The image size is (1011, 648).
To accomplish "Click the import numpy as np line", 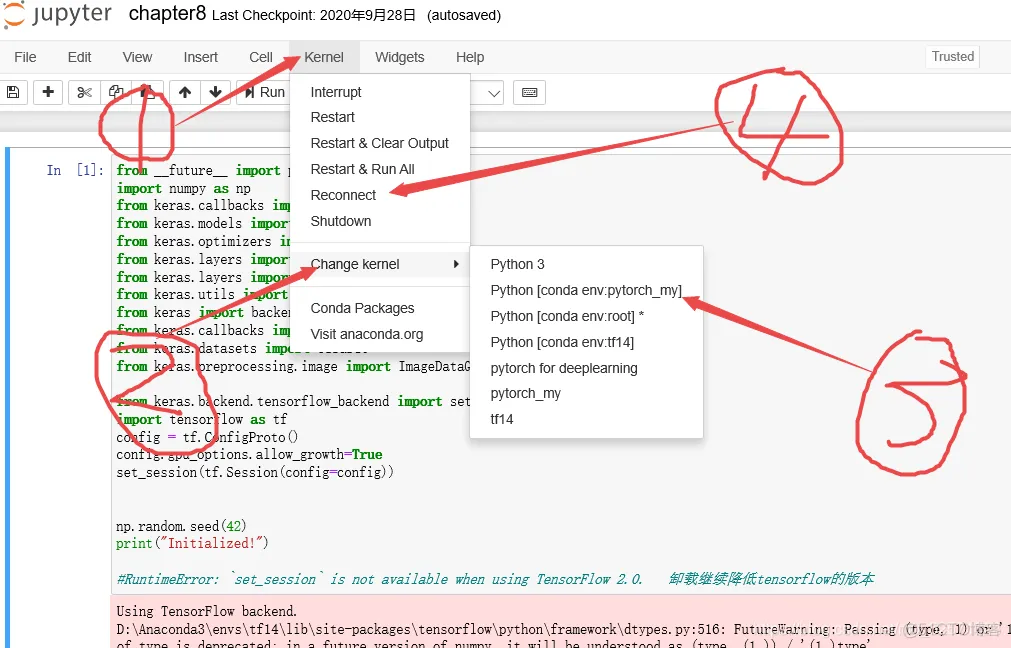I will (184, 188).
